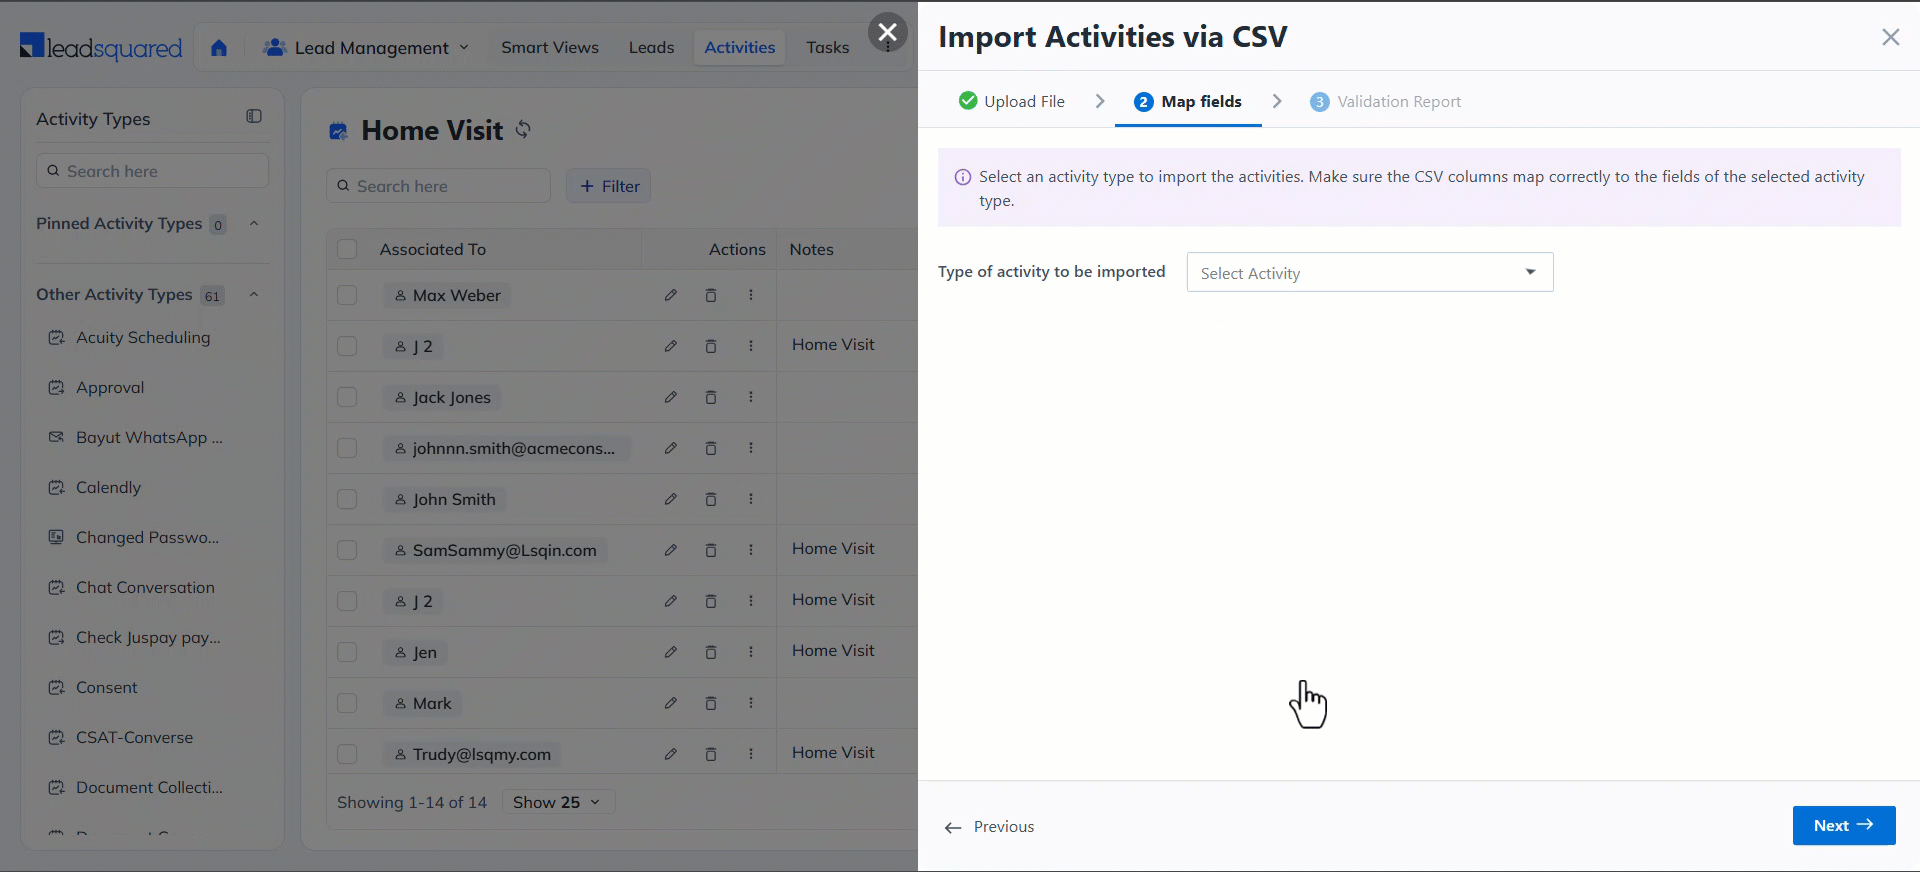Delete the John Smith activity
This screenshot has height=872, width=1920.
[x=711, y=499]
